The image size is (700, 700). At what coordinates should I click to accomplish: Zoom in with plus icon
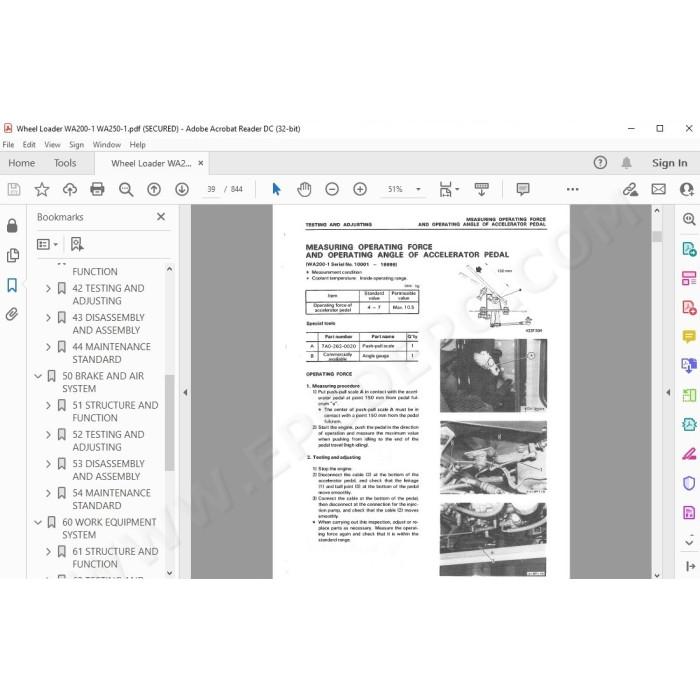pos(360,189)
